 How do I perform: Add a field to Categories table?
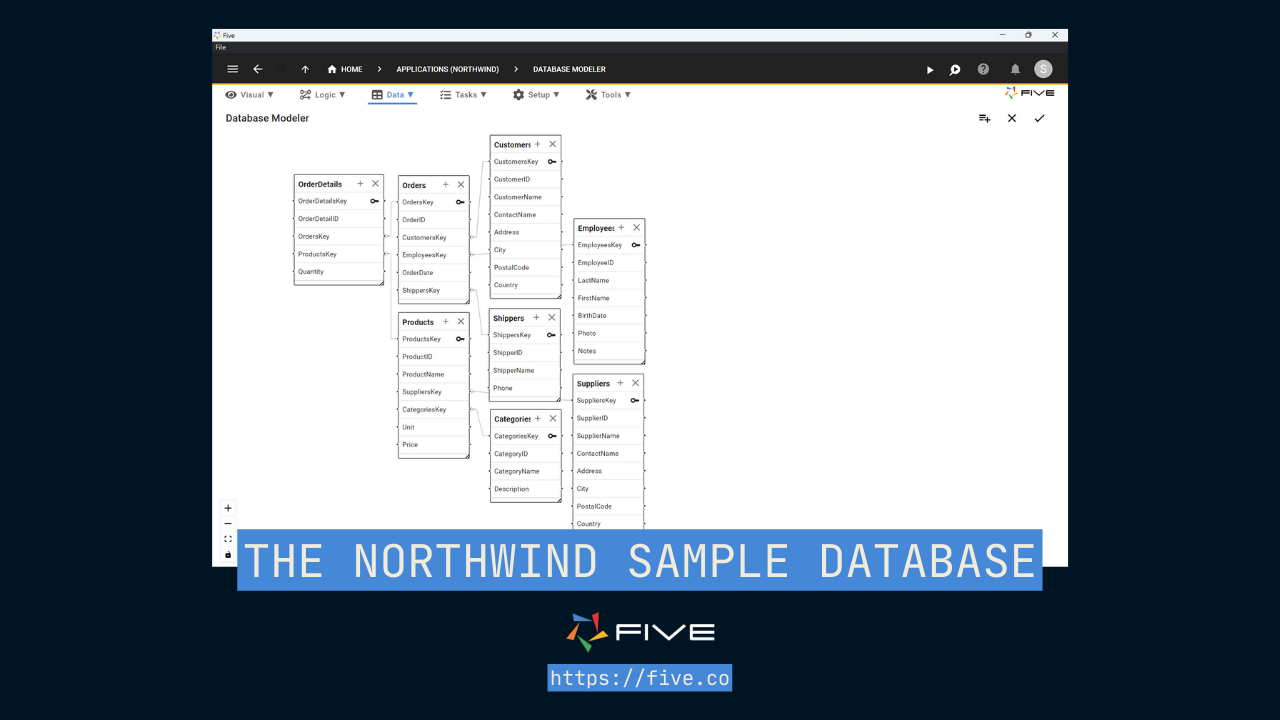click(538, 419)
